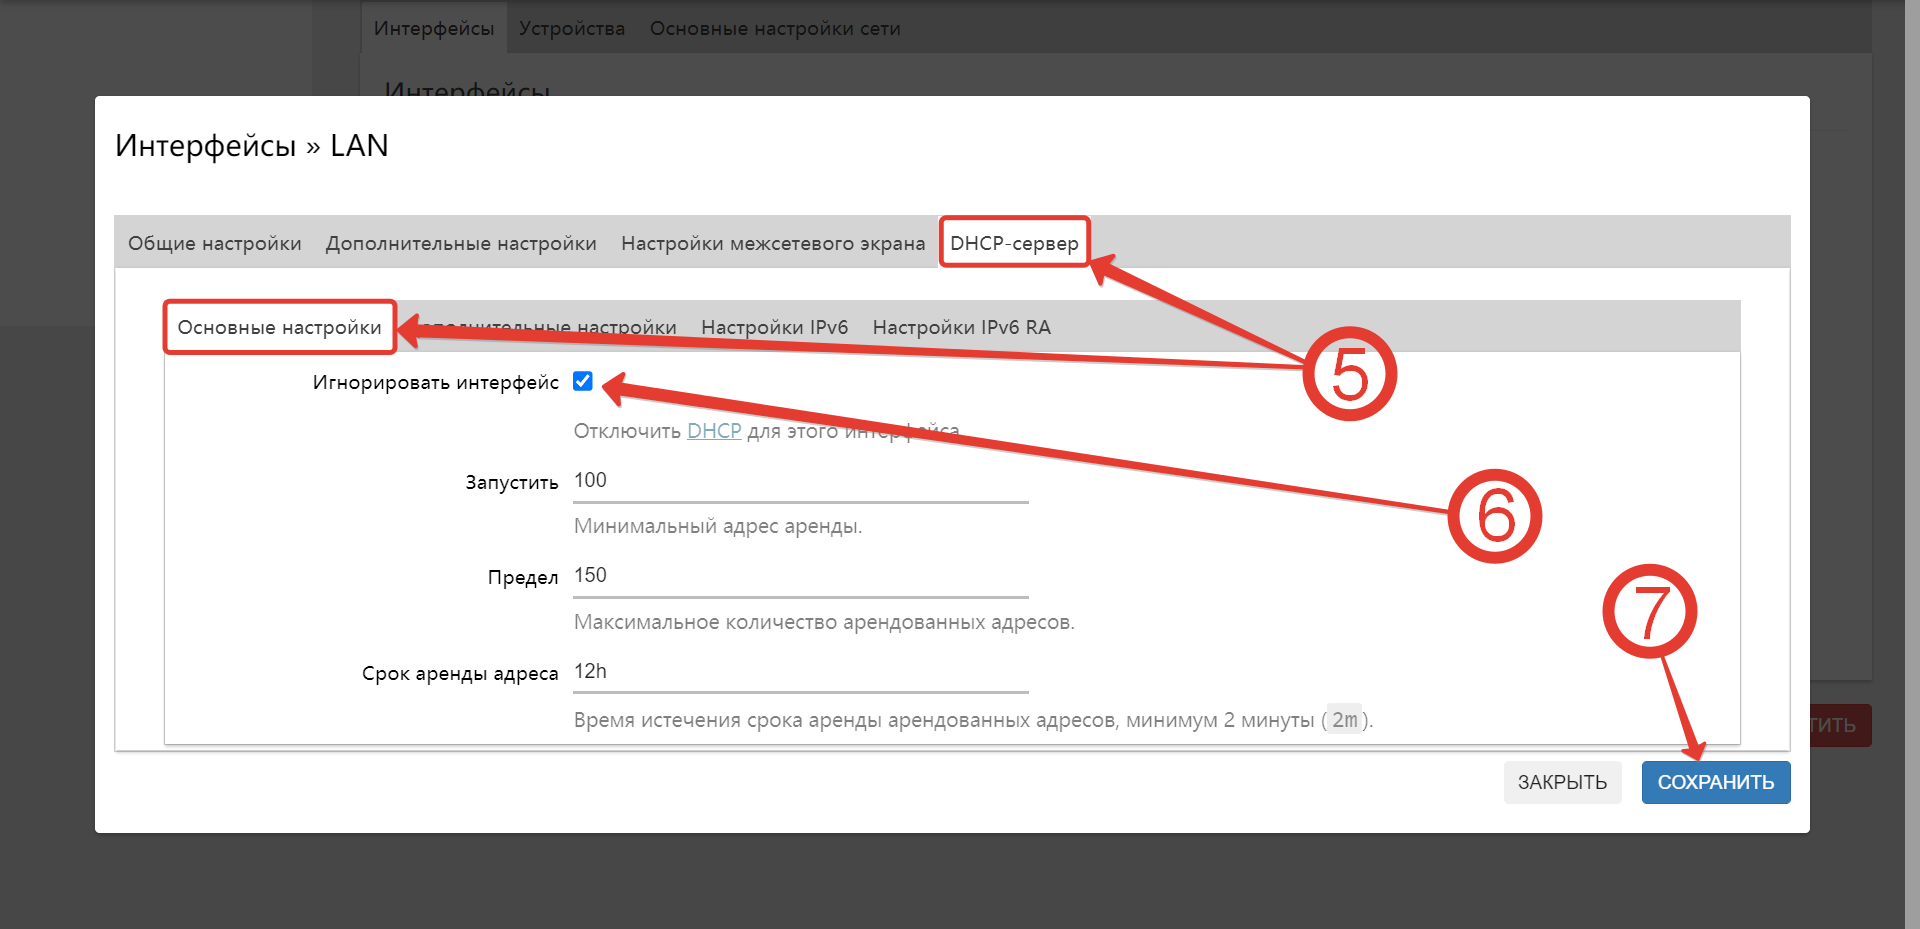
Task: Switch to the 'Настройки IPv6 RA' sub-tab
Action: click(961, 326)
